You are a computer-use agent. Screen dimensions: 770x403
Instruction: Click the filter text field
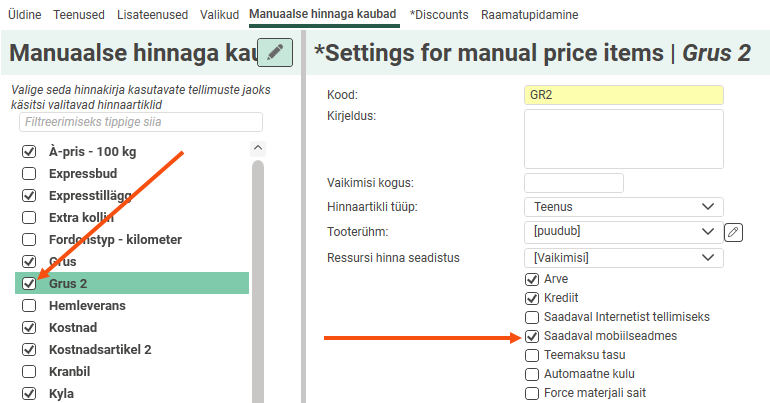[x=140, y=122]
